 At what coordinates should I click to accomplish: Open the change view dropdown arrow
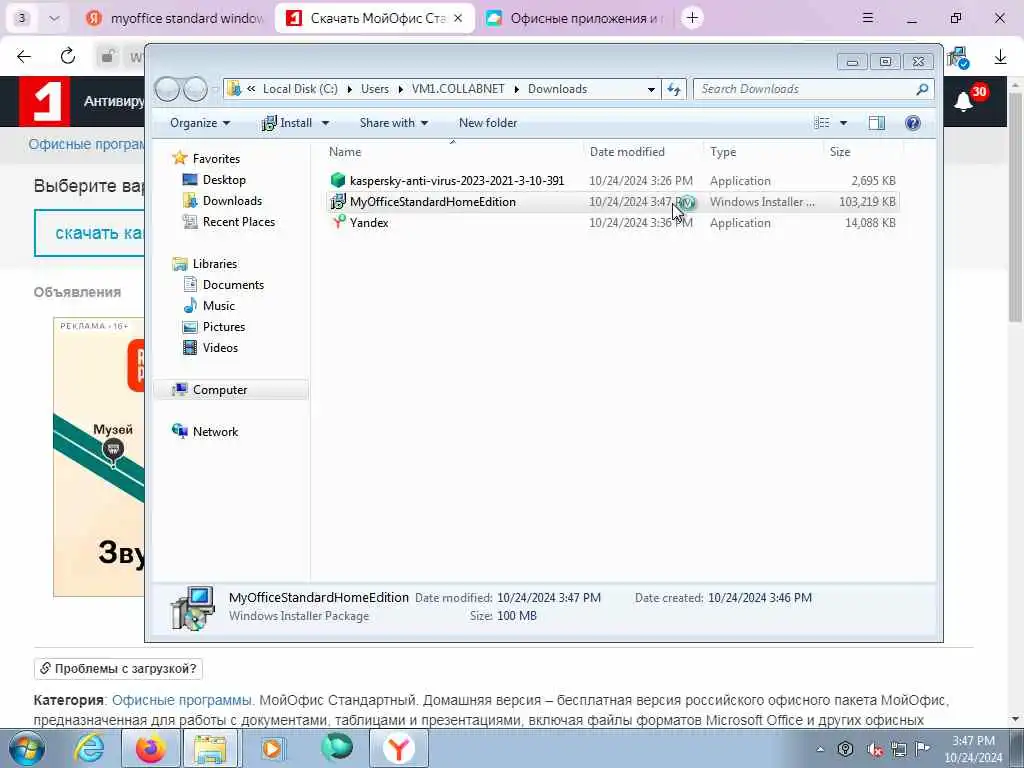[843, 123]
